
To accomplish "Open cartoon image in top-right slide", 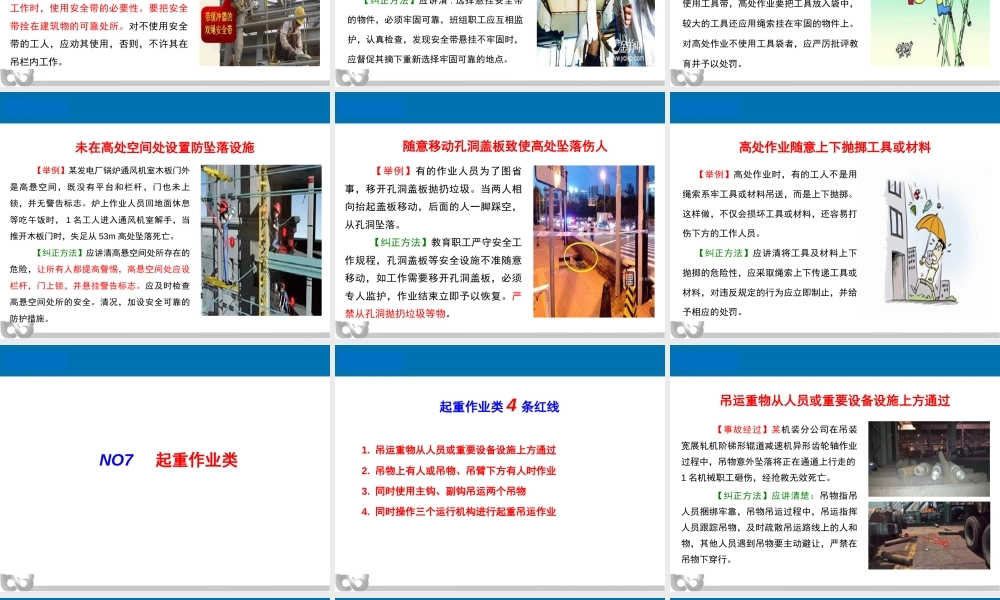I will [x=930, y=33].
